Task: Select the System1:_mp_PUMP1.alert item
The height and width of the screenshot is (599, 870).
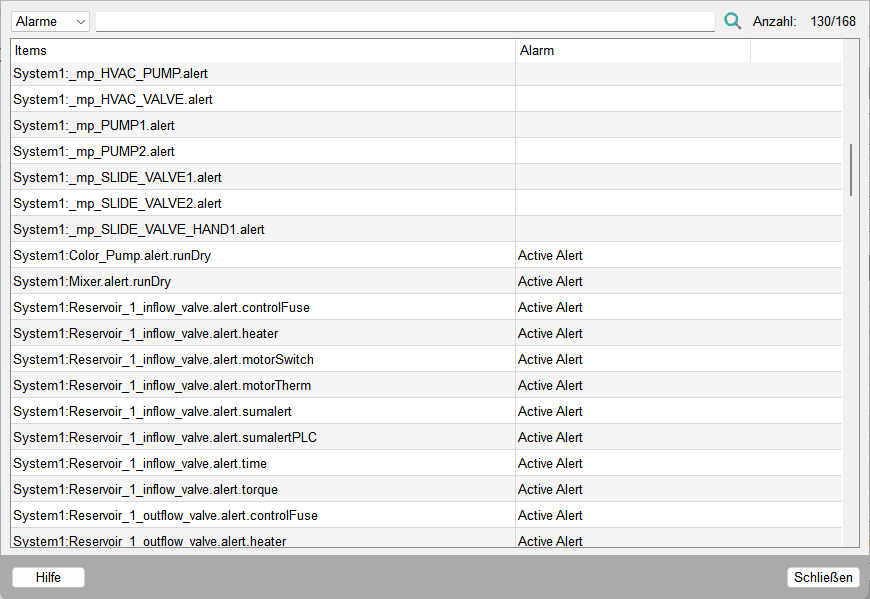Action: pyautogui.click(x=94, y=126)
